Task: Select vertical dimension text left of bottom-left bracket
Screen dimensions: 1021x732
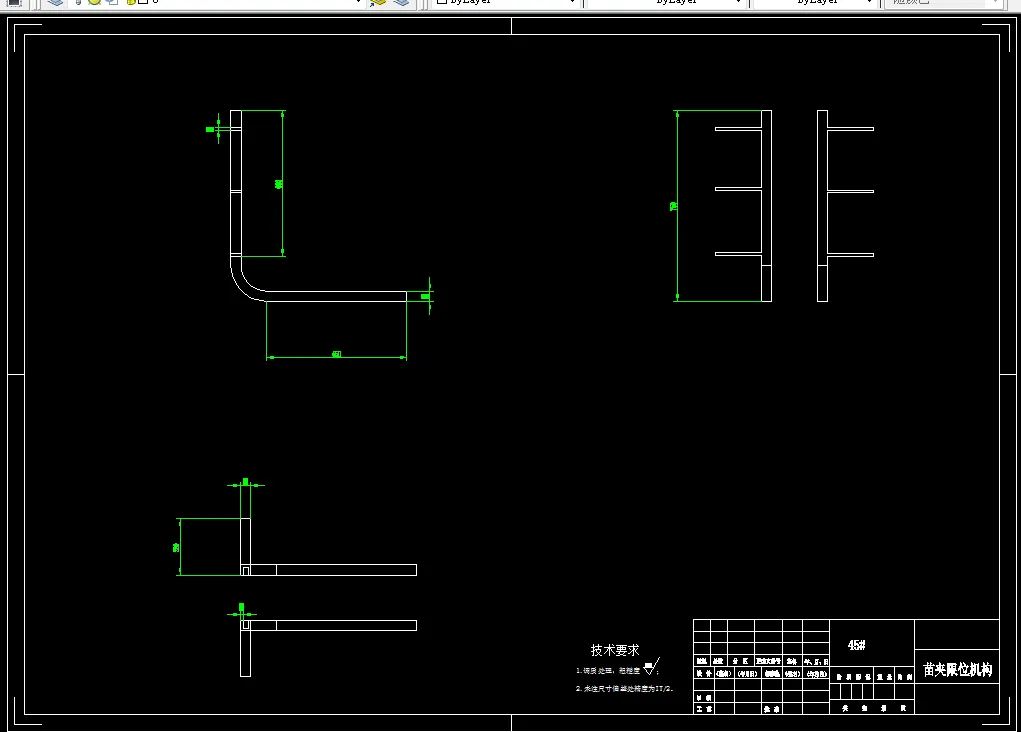Action: pos(176,548)
